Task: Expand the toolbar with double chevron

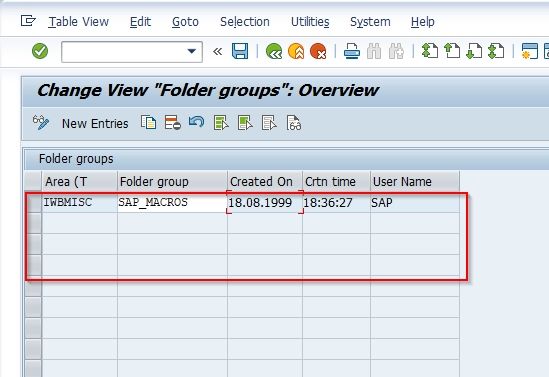Action: pos(217,51)
